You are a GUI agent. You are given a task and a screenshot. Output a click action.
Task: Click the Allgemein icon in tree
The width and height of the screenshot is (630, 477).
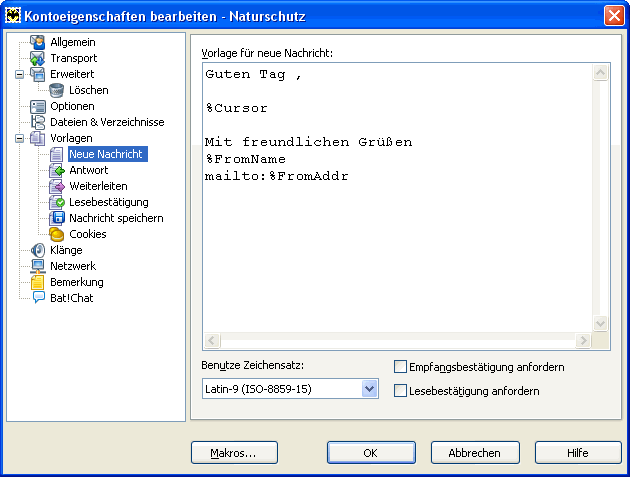click(38, 42)
